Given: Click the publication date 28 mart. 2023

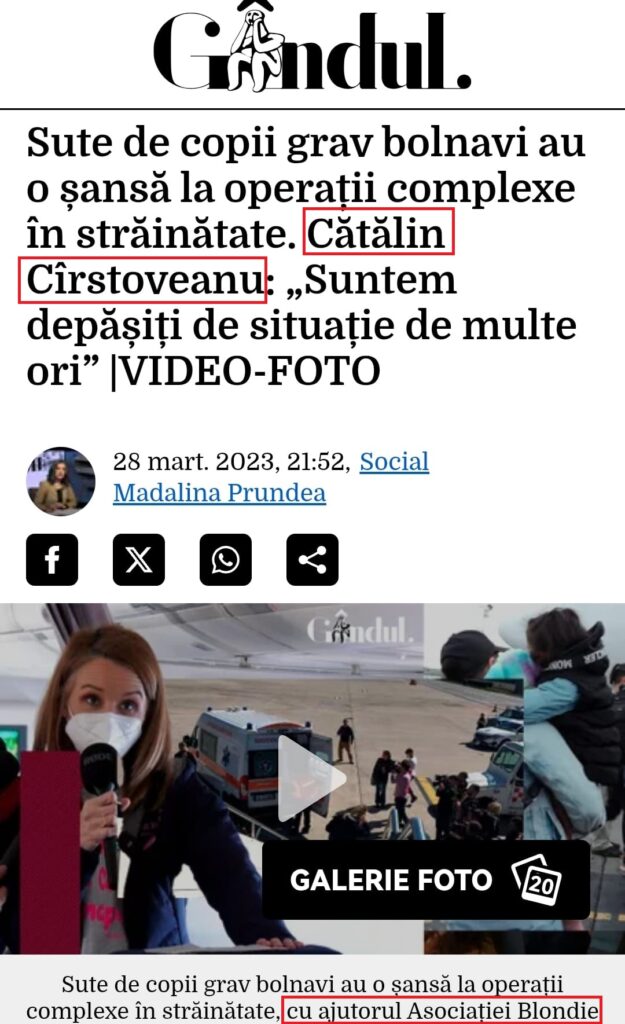Looking at the screenshot, I should coord(229,462).
